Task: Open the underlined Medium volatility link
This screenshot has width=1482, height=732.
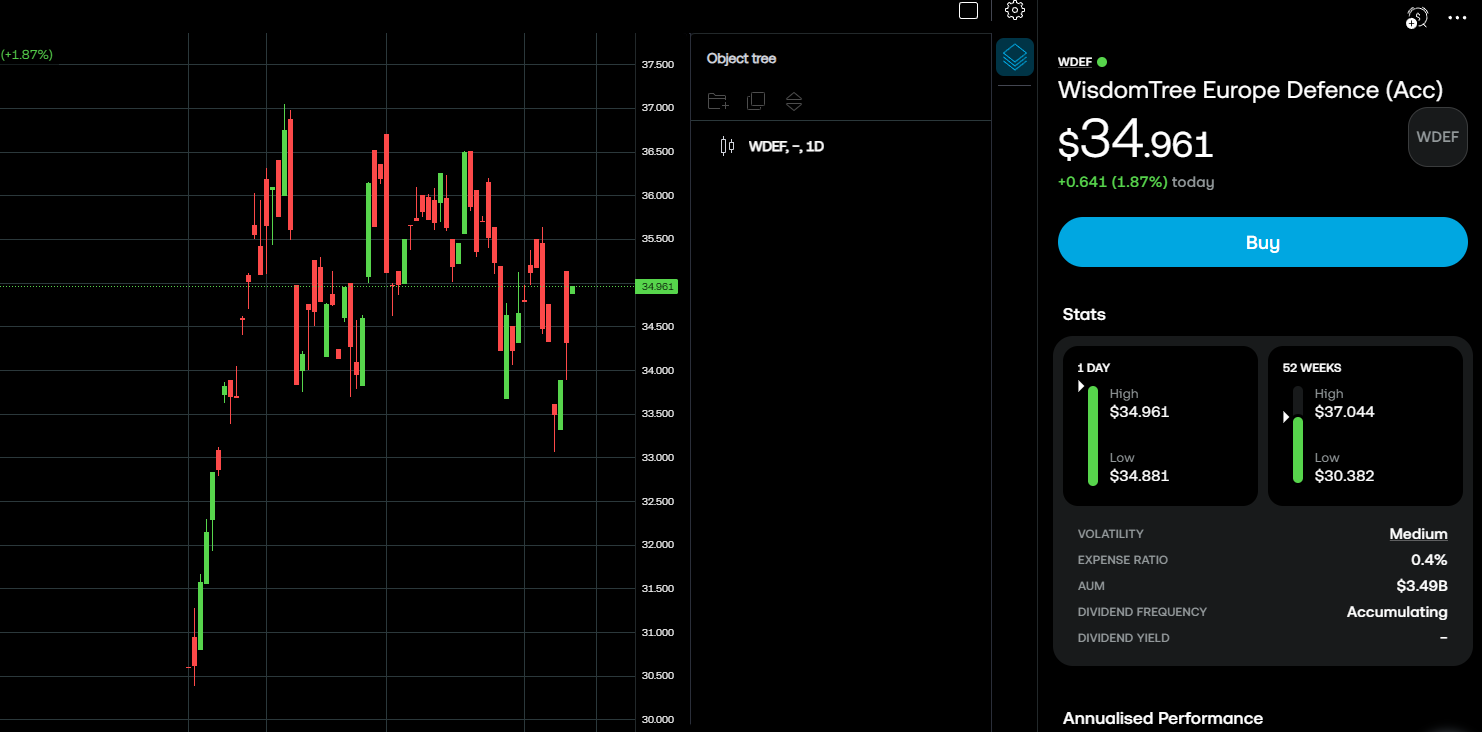Action: tap(1418, 534)
